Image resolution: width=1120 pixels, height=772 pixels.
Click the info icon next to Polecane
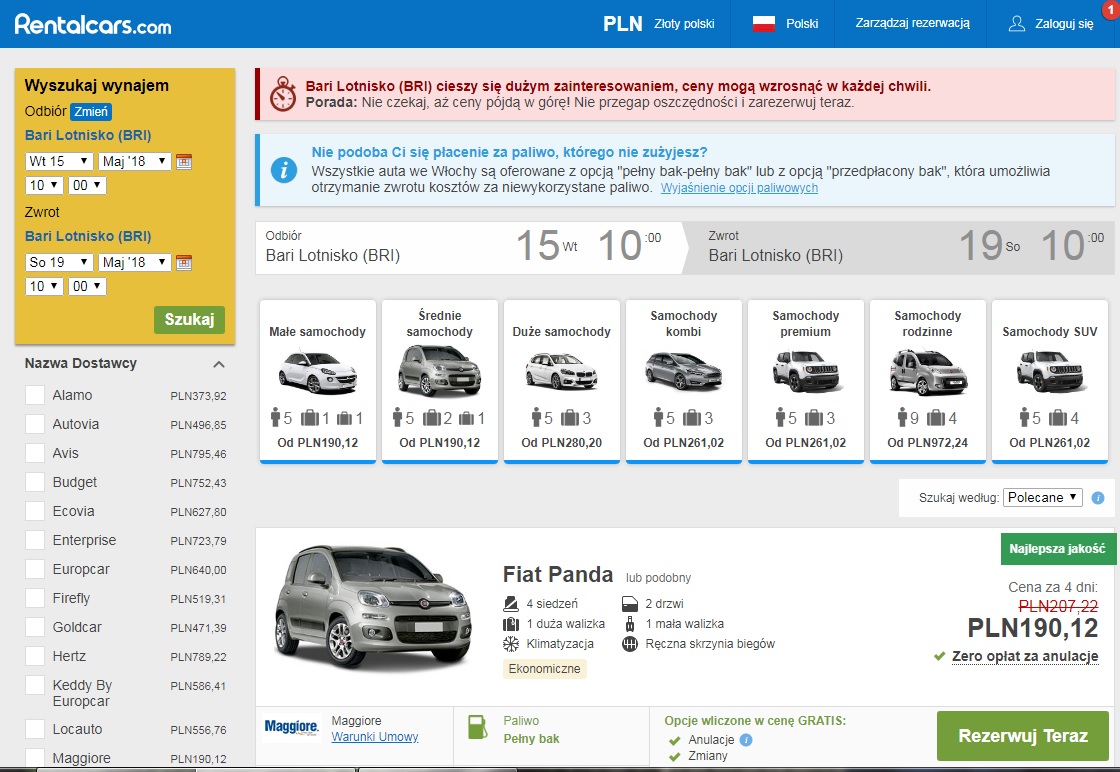pos(1098,498)
